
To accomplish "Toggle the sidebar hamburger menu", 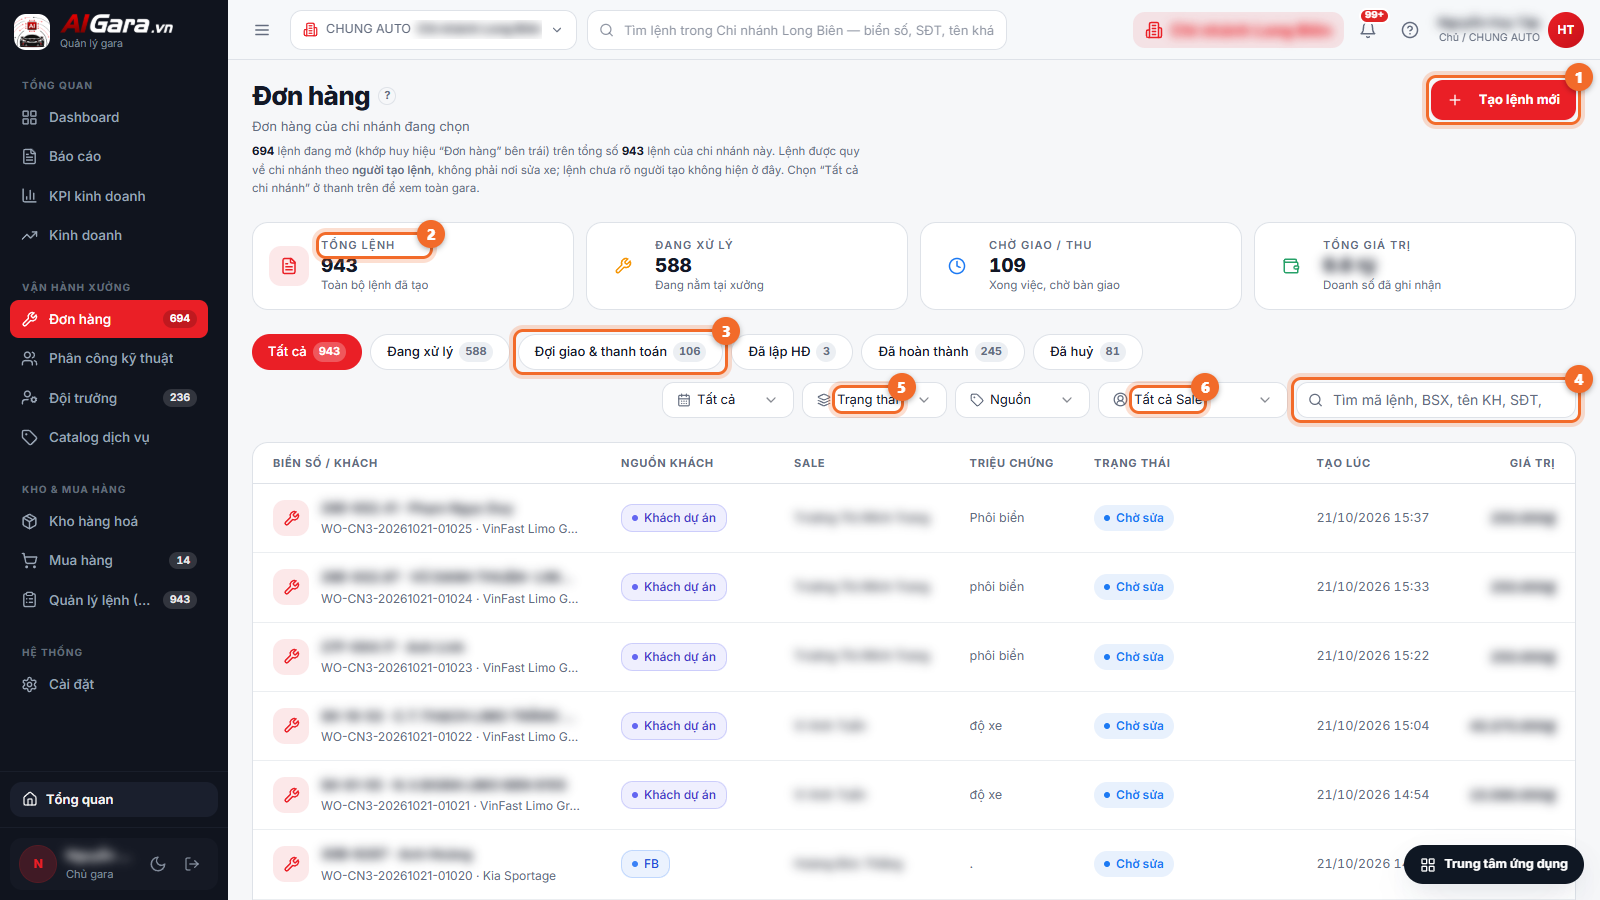I will (262, 30).
